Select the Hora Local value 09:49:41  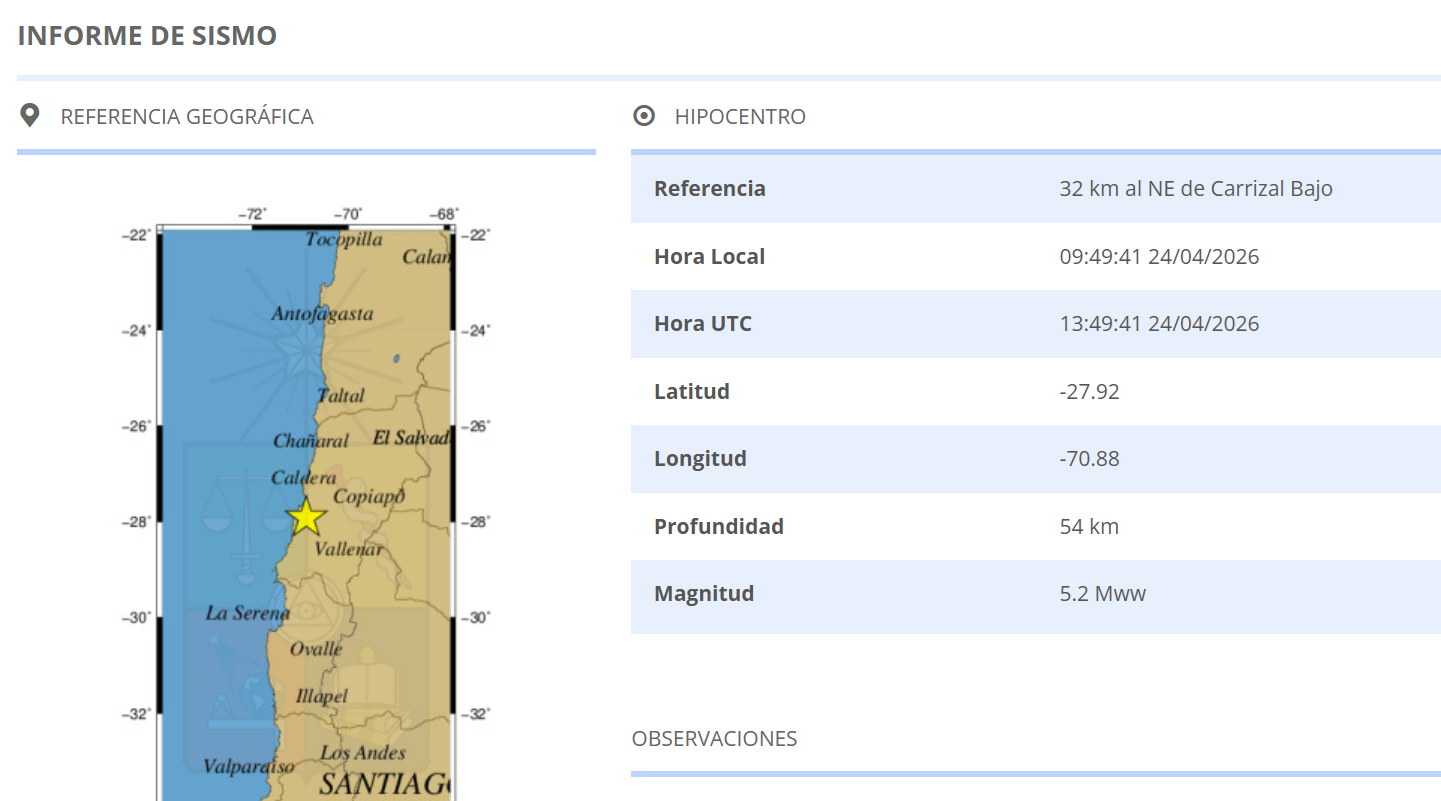(x=1158, y=257)
